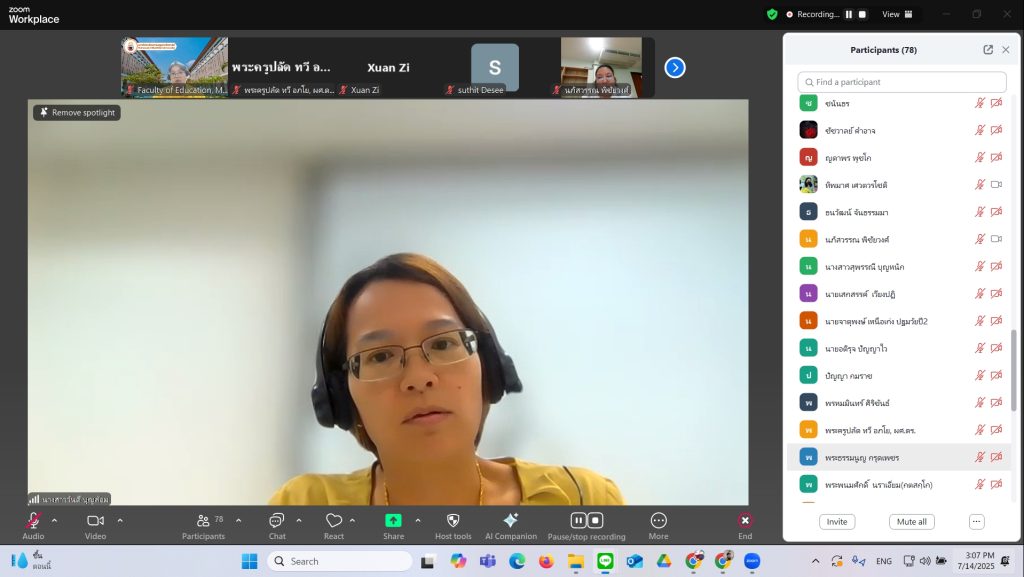This screenshot has width=1024, height=577.
Task: Stop recording via the top bar indicator
Action: click(862, 14)
